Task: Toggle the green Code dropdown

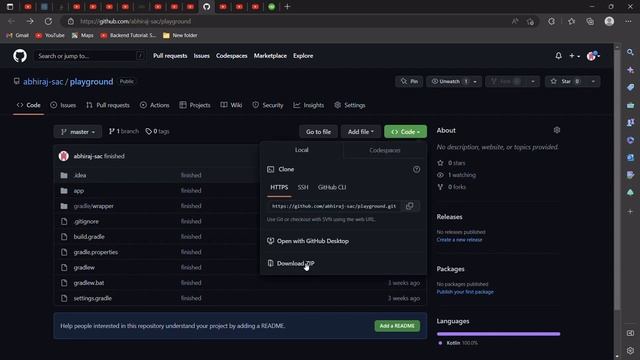Action: tap(405, 131)
